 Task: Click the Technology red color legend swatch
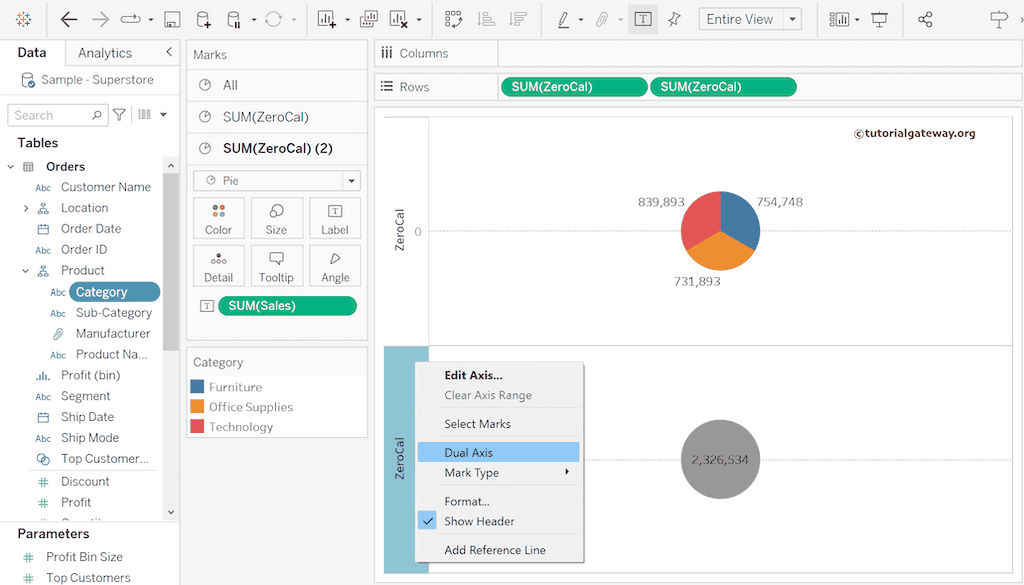click(197, 427)
